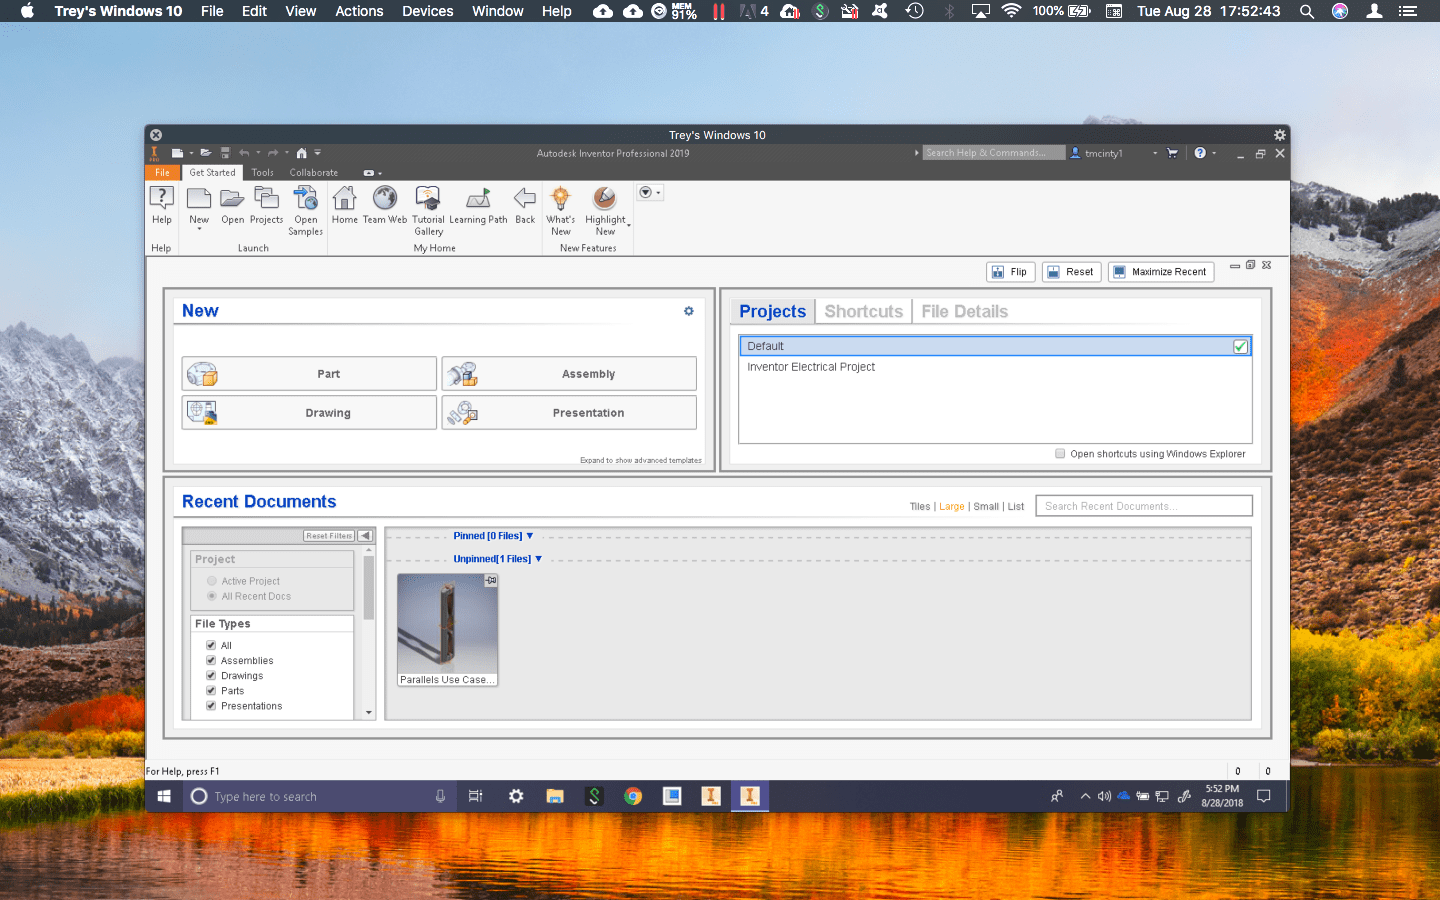Viewport: 1440px width, 900px height.
Task: Open the Tutorial Gallery
Action: click(428, 211)
